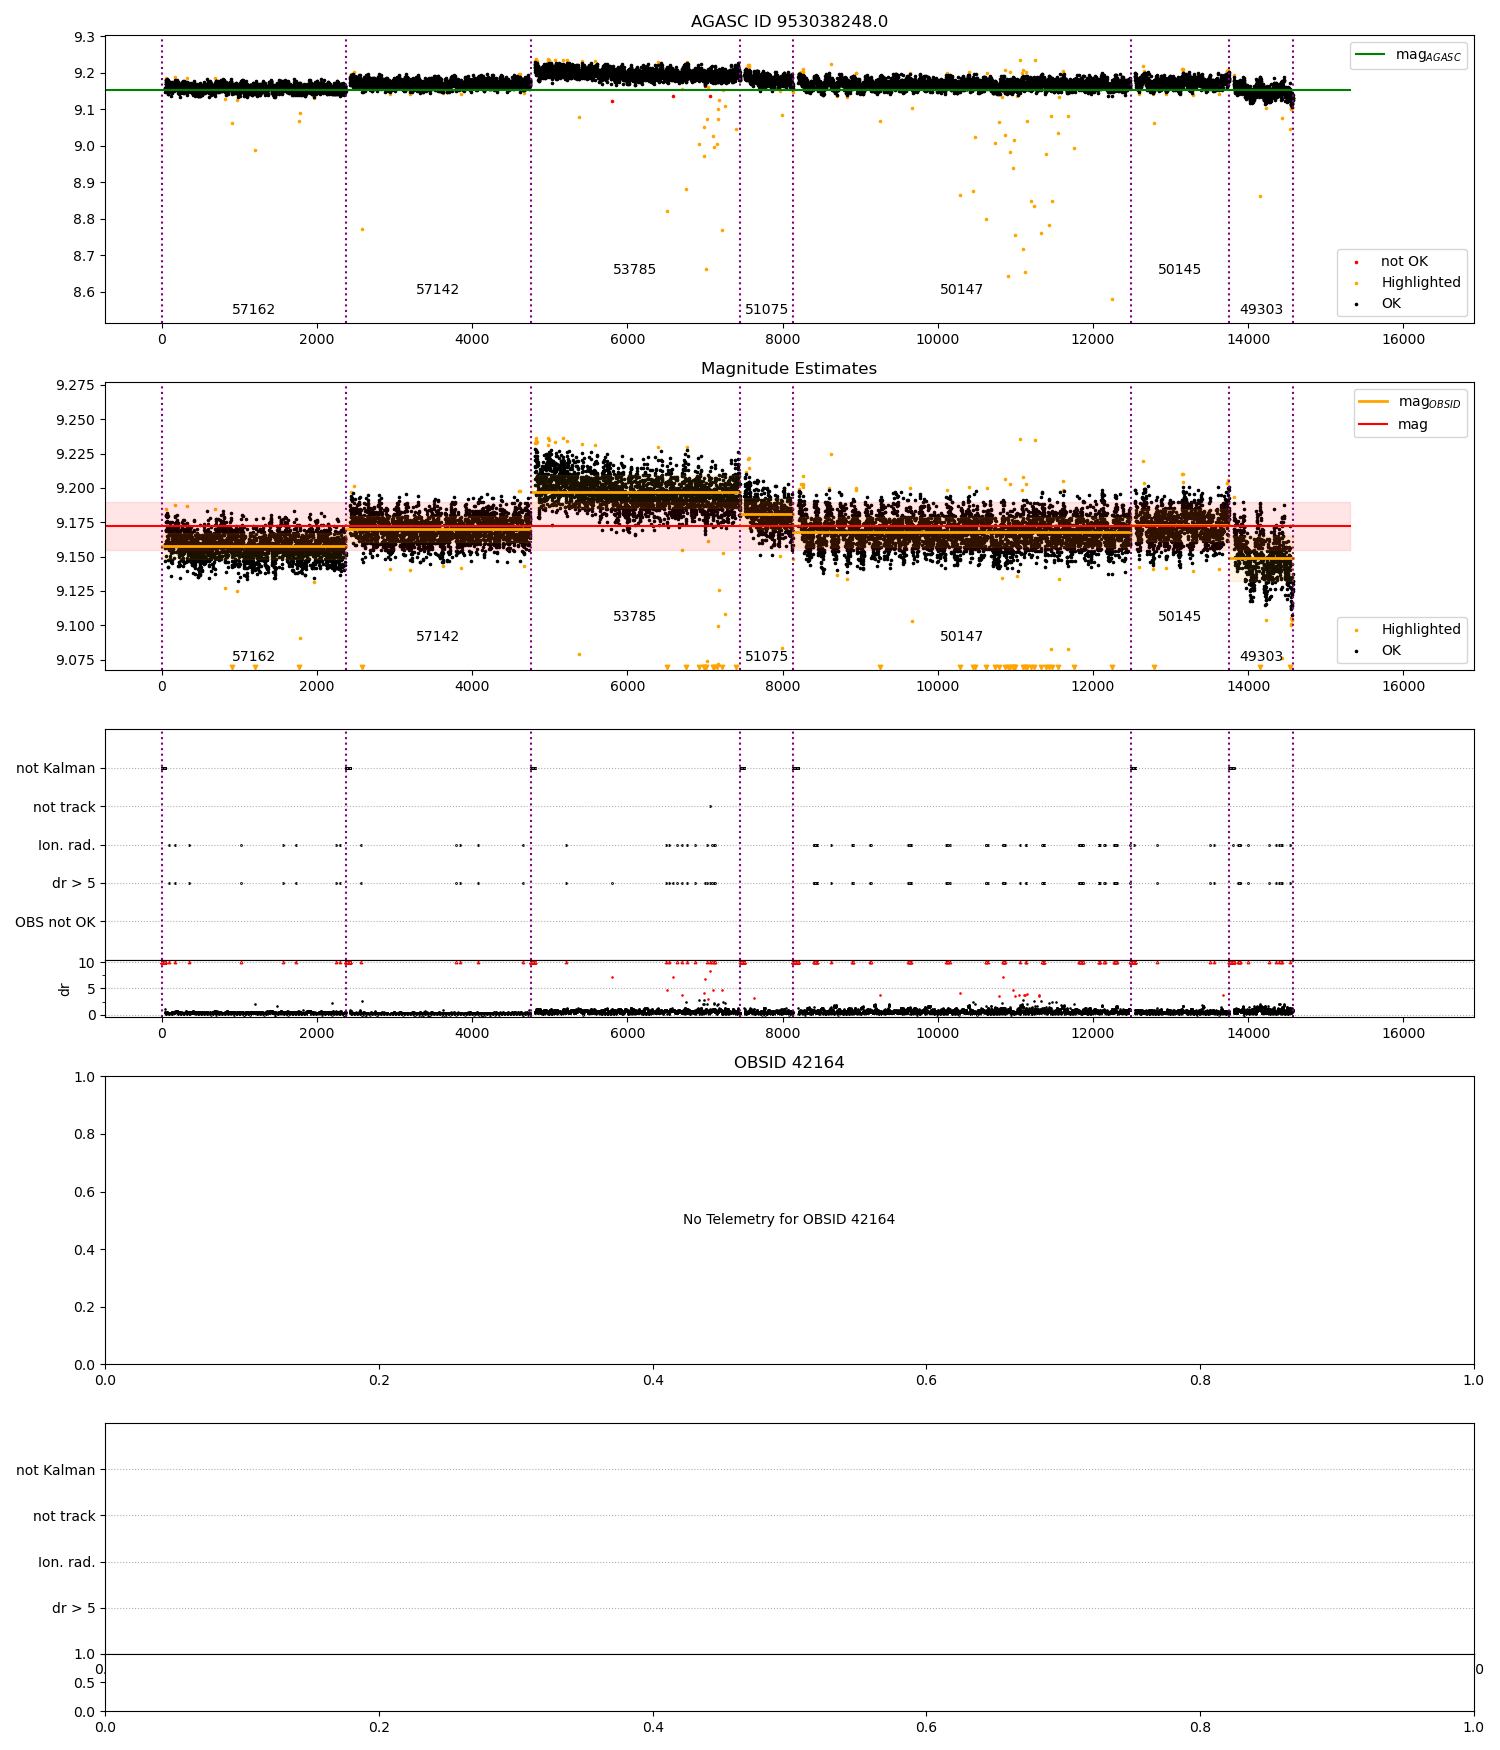
Task: Click the red 'mag' legend line
Action: click(x=1374, y=425)
